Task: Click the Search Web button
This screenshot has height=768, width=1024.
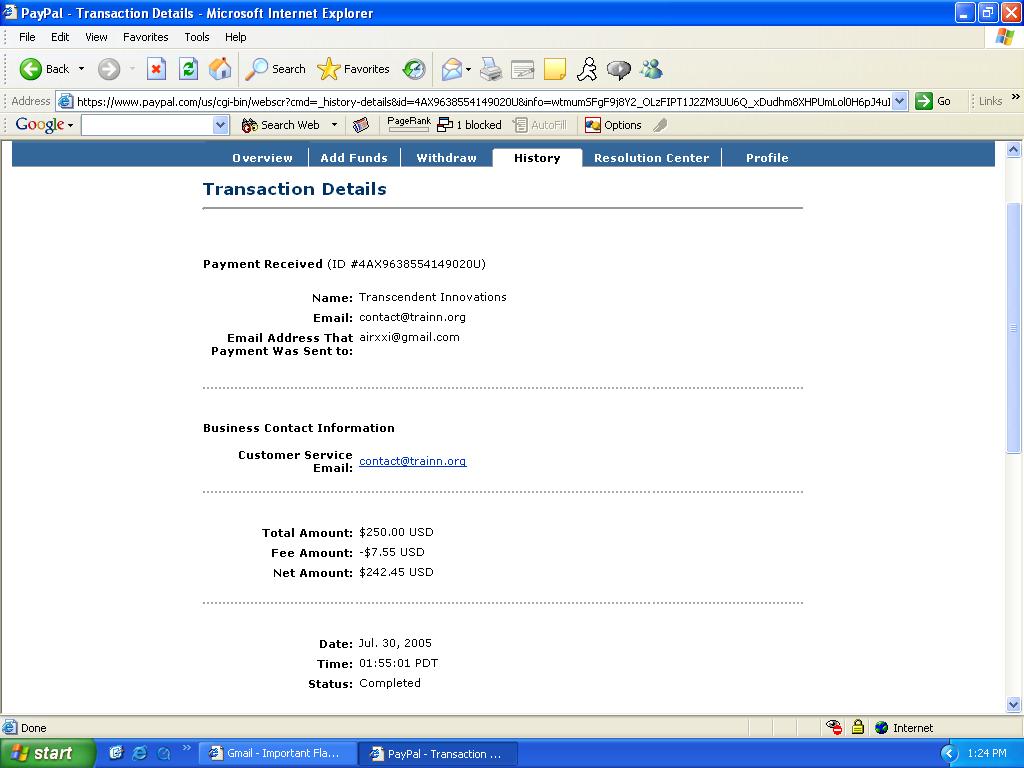Action: [281, 125]
